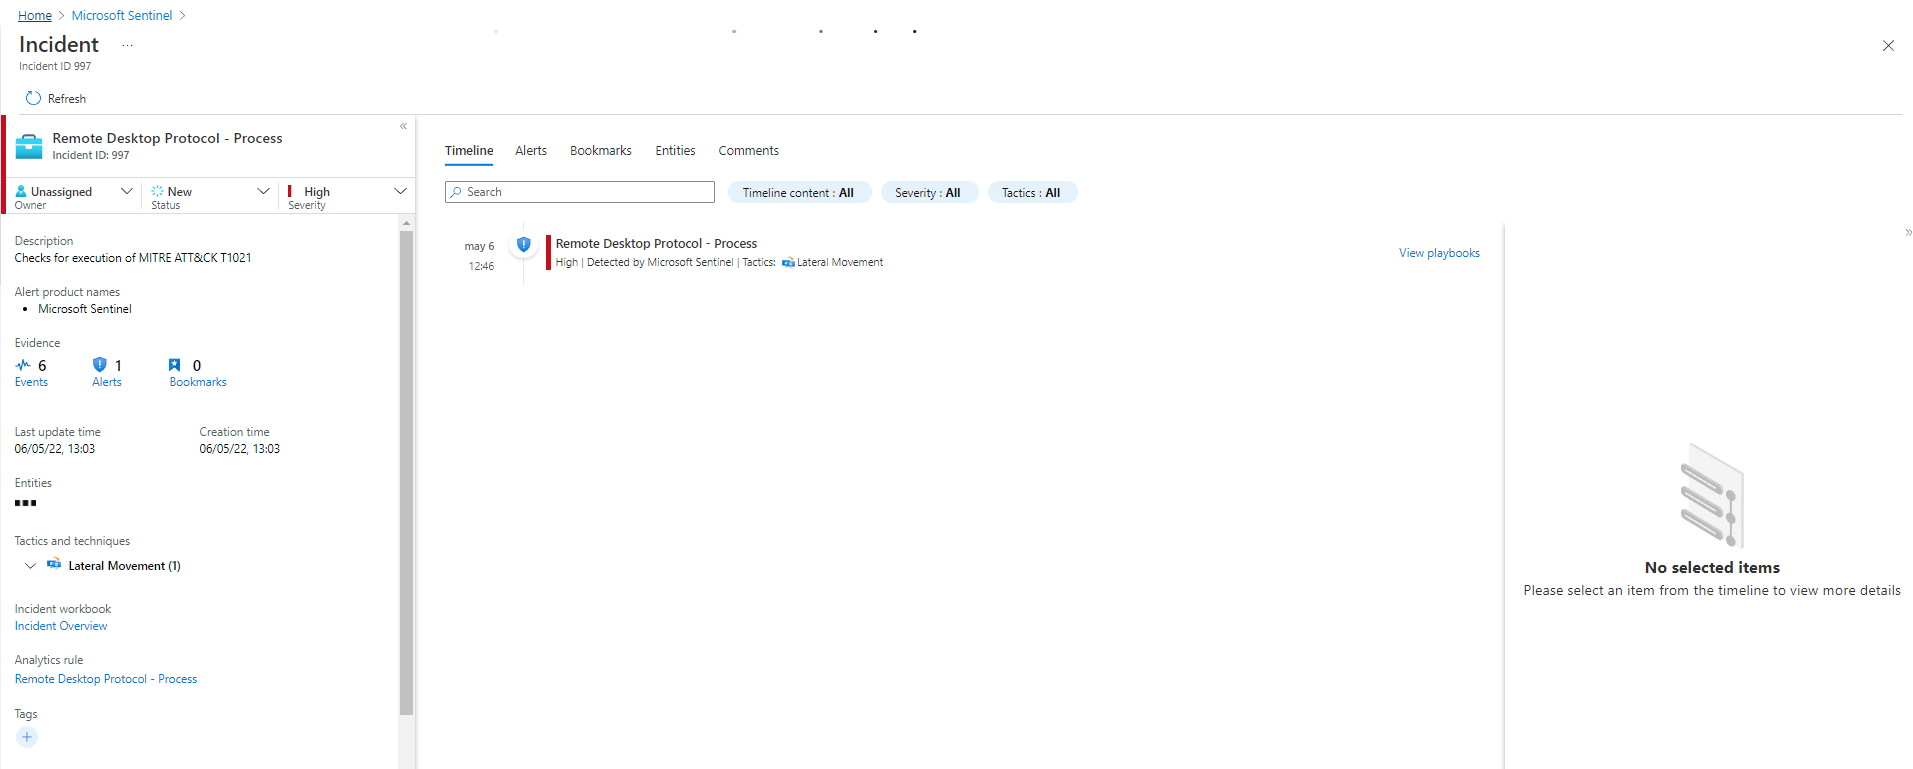1913x769 pixels.
Task: Click the add tag plus icon
Action: click(x=27, y=737)
